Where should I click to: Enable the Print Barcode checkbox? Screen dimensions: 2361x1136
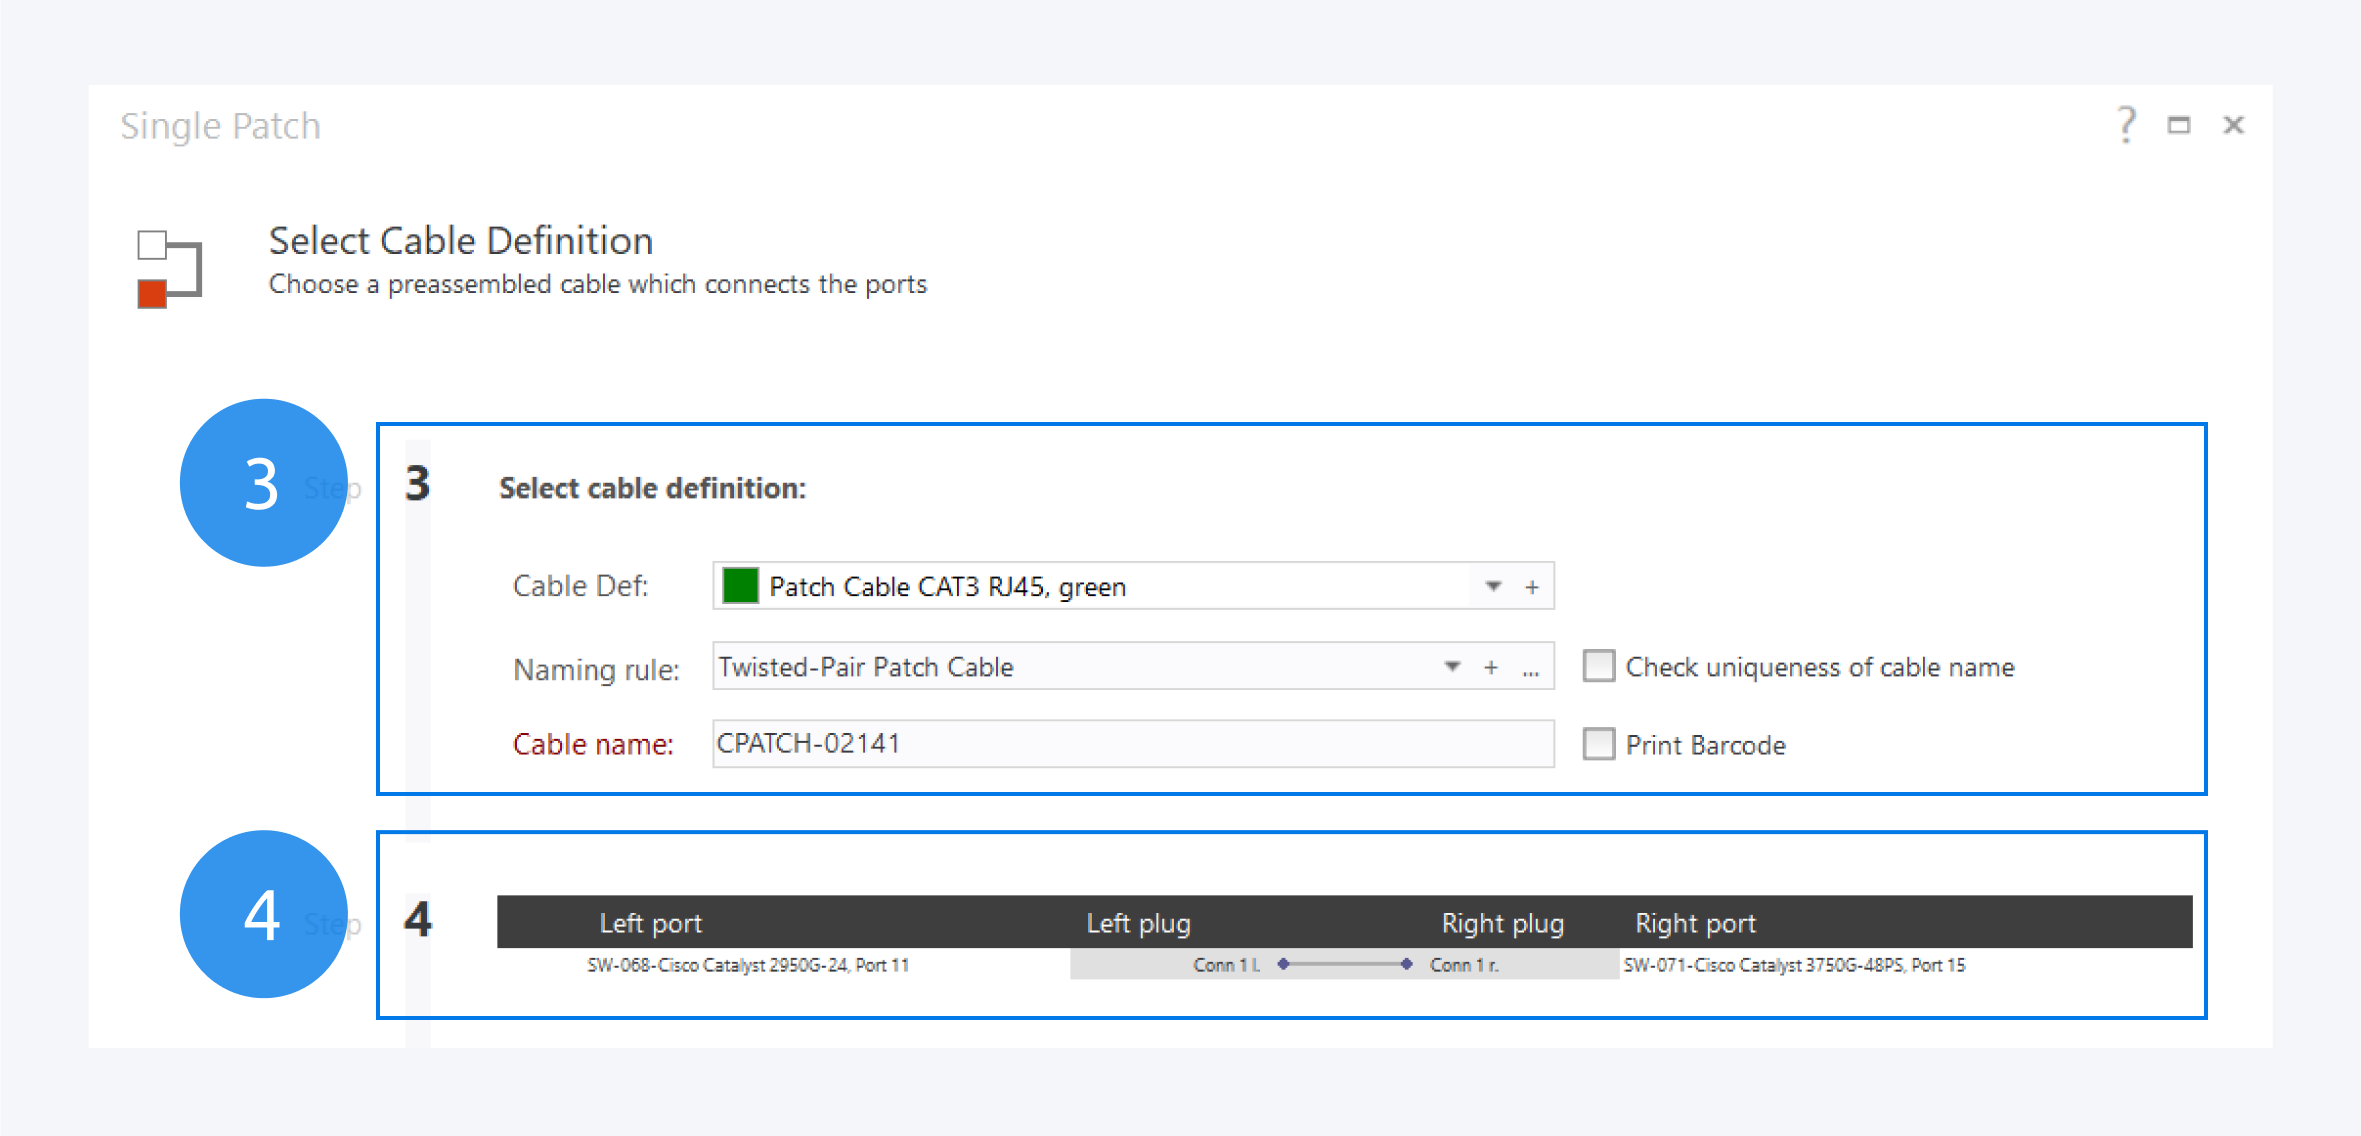tap(1599, 744)
